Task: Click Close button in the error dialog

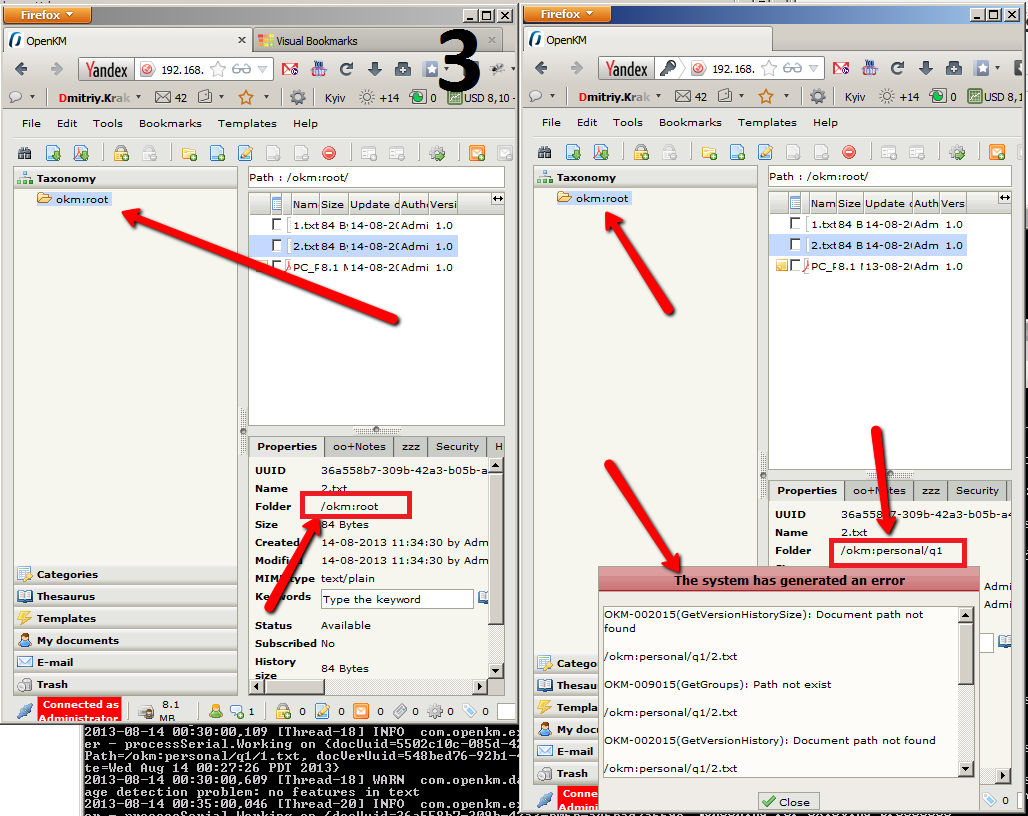Action: (x=787, y=802)
